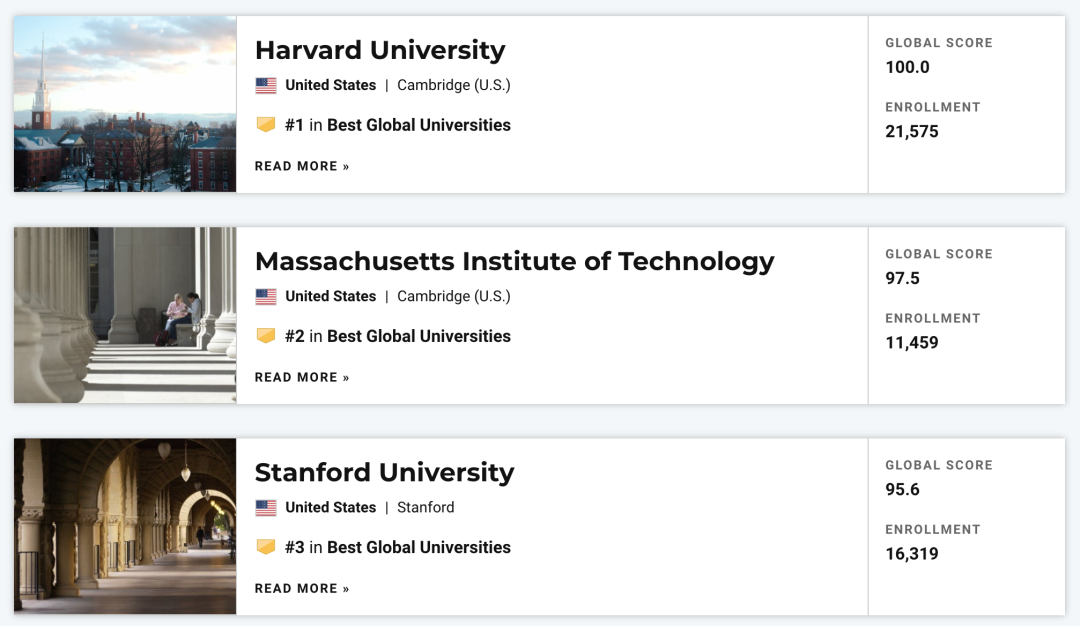Click the yellow ranking badge beside #3
Screen dimensions: 1080x626
[266, 547]
